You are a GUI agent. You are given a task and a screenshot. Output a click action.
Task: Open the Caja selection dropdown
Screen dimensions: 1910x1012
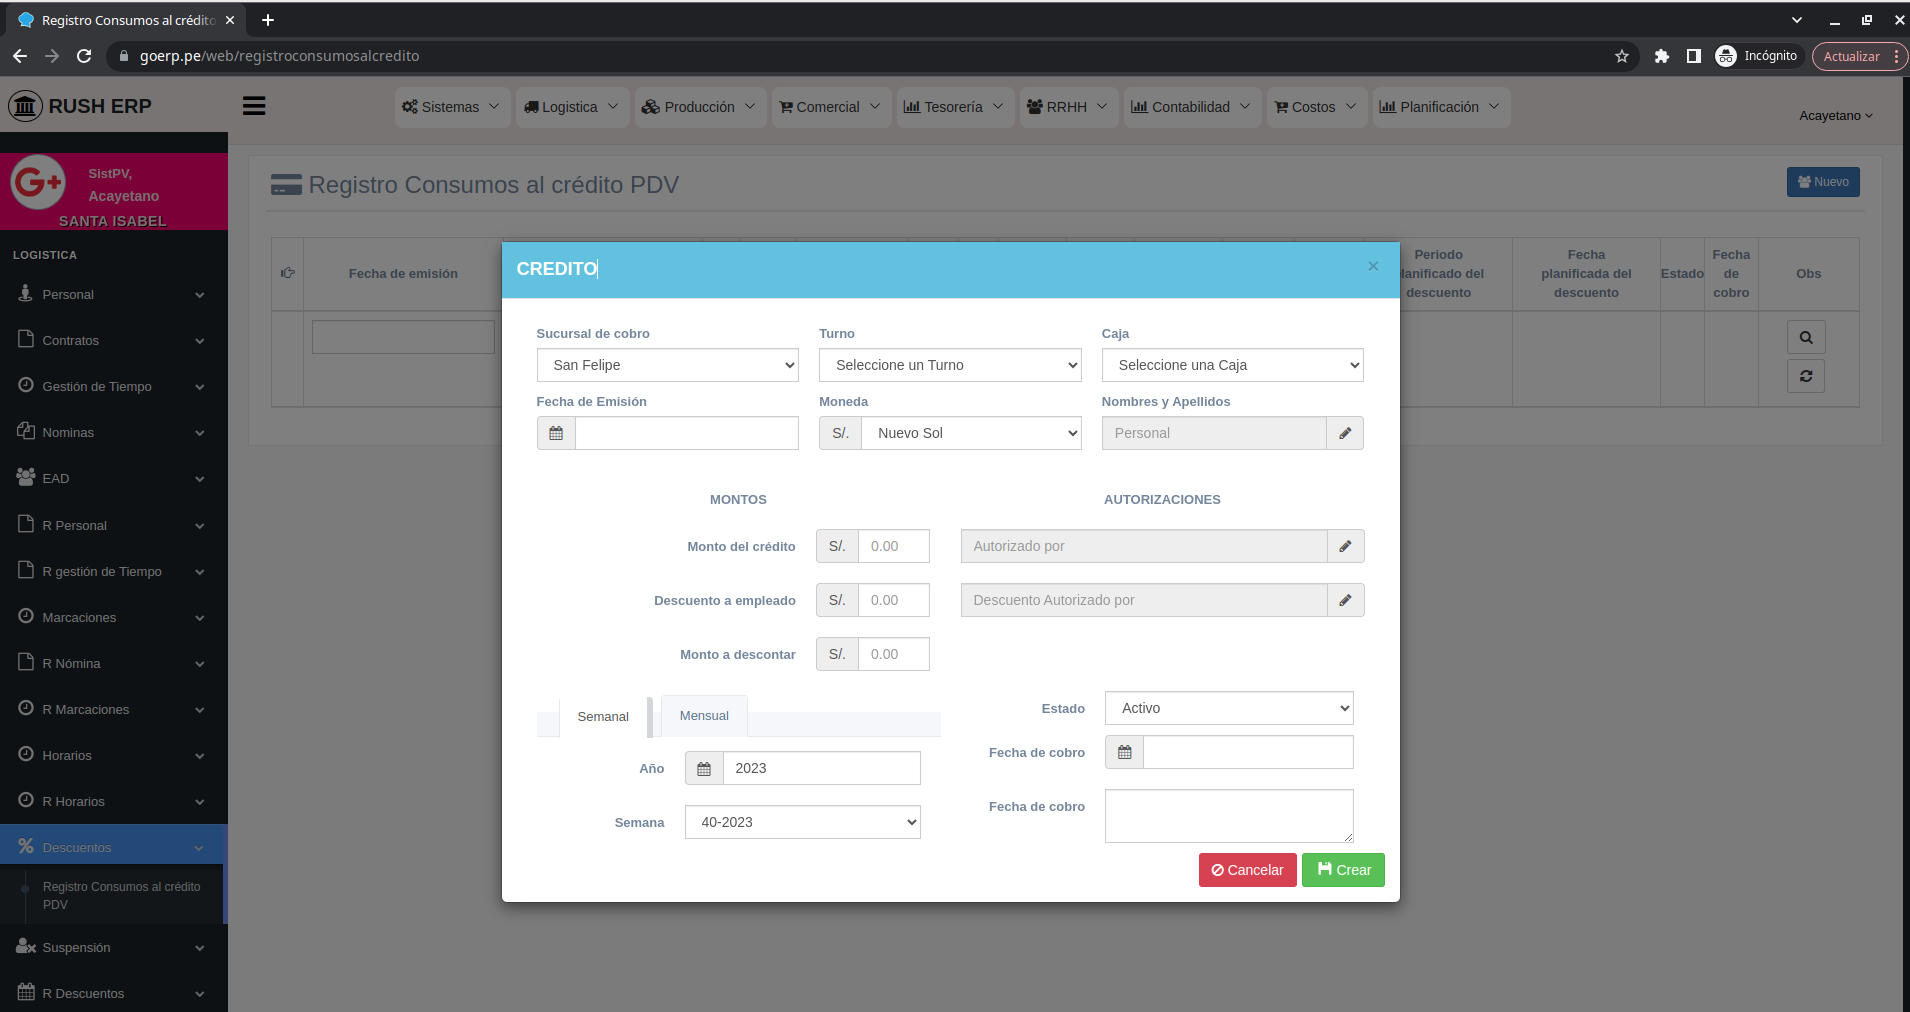1232,365
